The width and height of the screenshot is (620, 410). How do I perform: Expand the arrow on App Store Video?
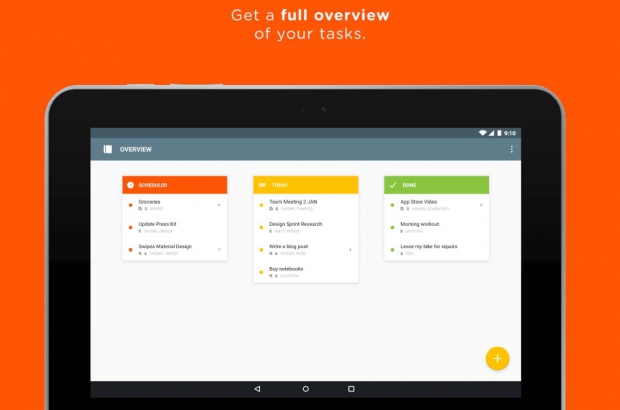coord(481,204)
